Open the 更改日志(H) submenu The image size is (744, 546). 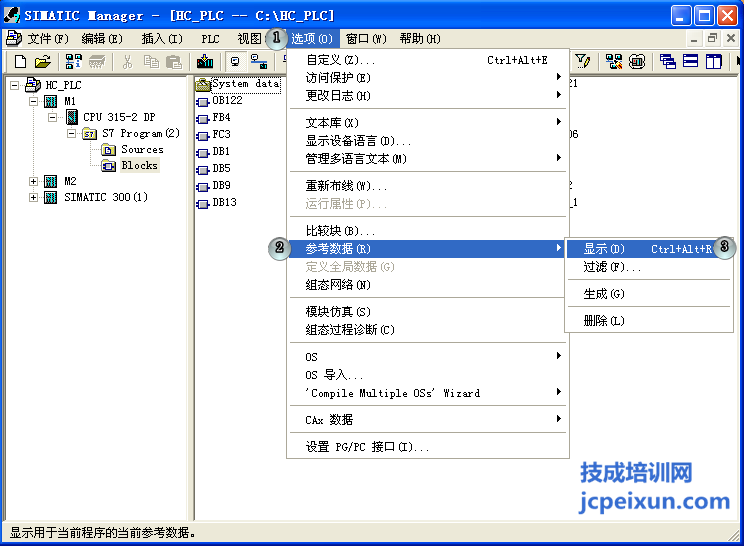click(428, 95)
